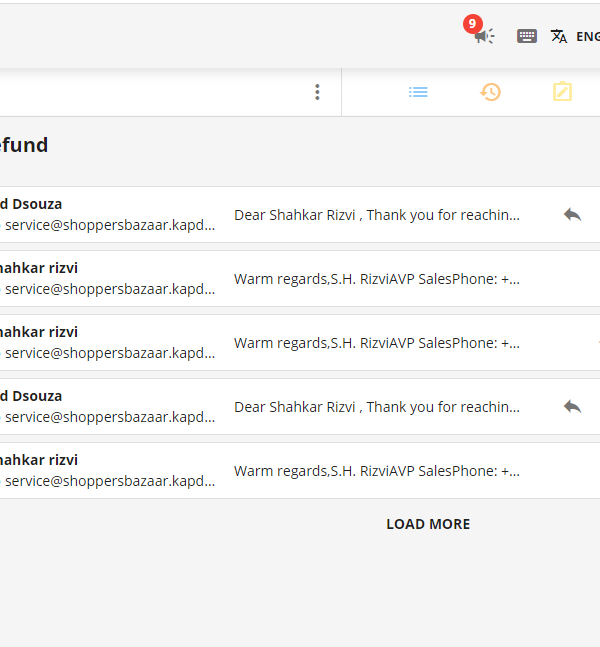Click the service@shoppersbazaar address in last row
This screenshot has width=600, height=647.
(110, 481)
